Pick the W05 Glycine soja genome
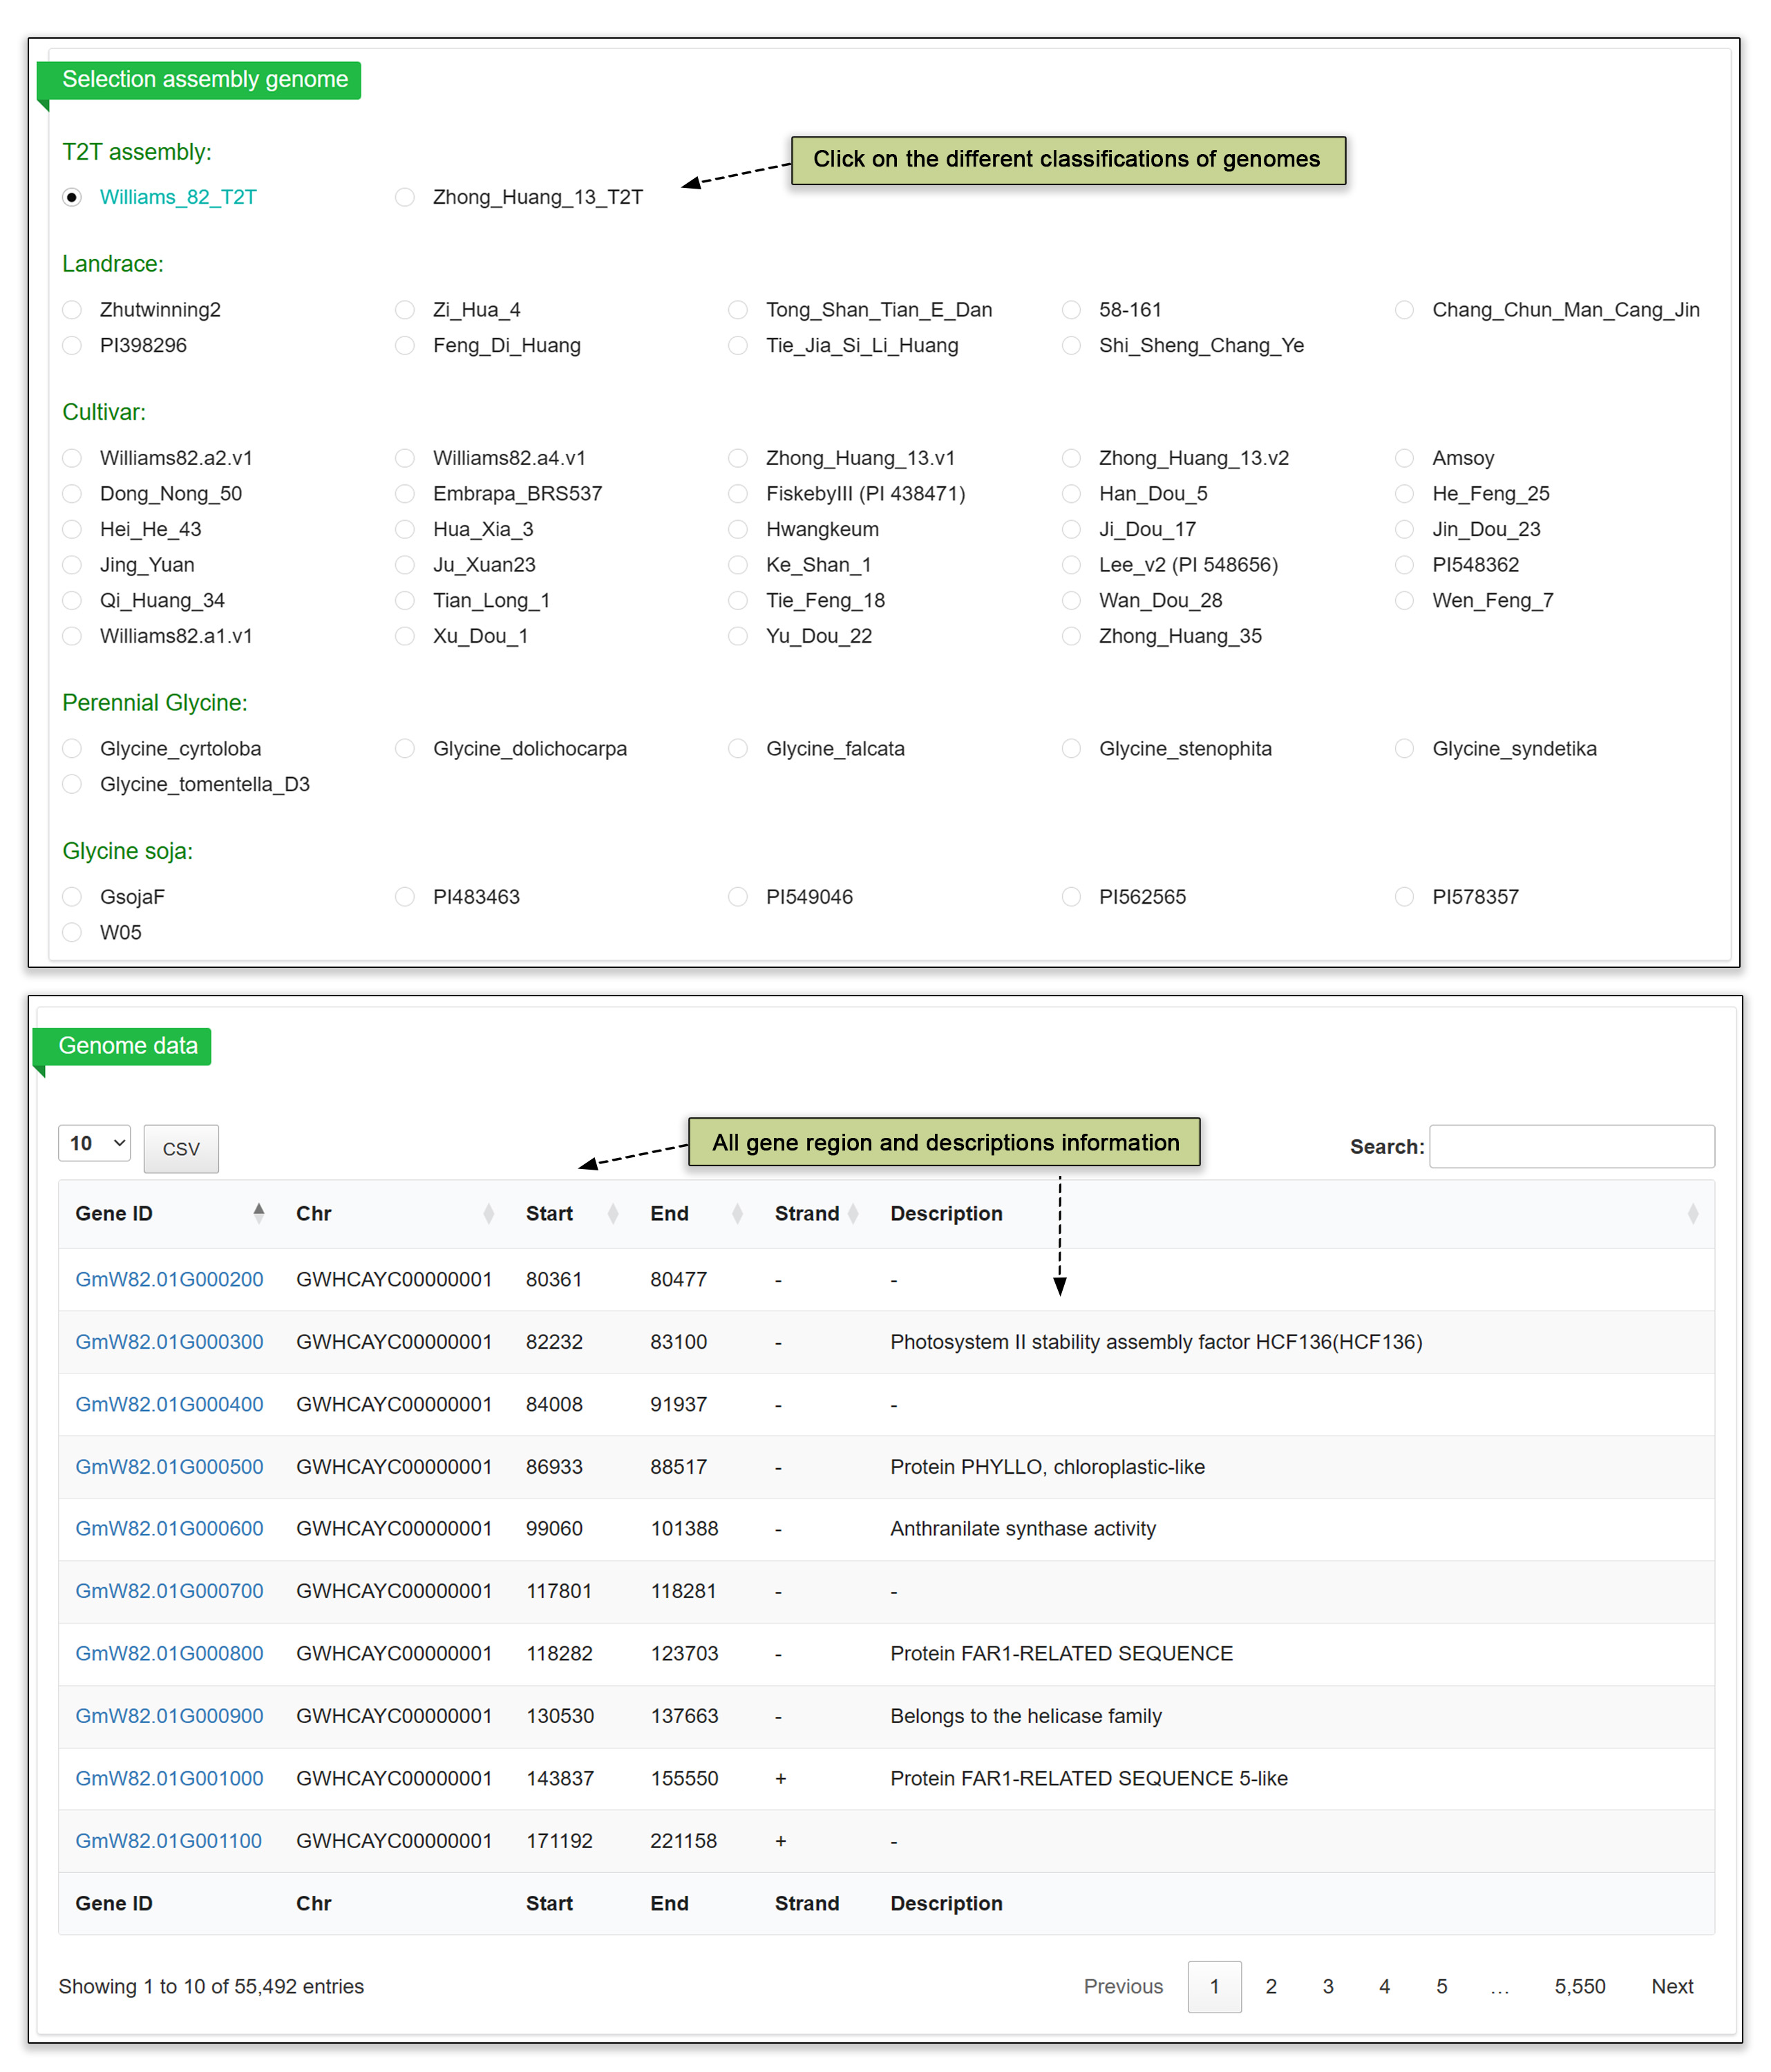 pos(72,932)
